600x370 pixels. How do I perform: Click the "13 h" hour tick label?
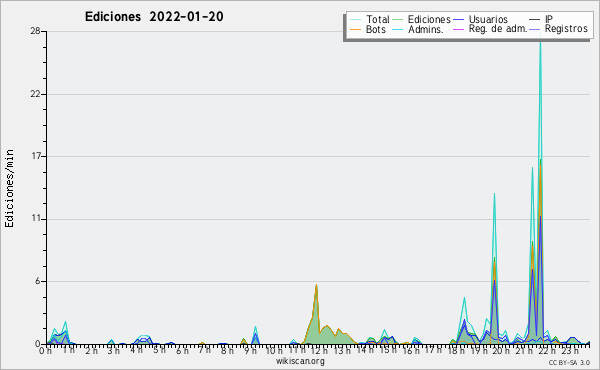(x=342, y=350)
